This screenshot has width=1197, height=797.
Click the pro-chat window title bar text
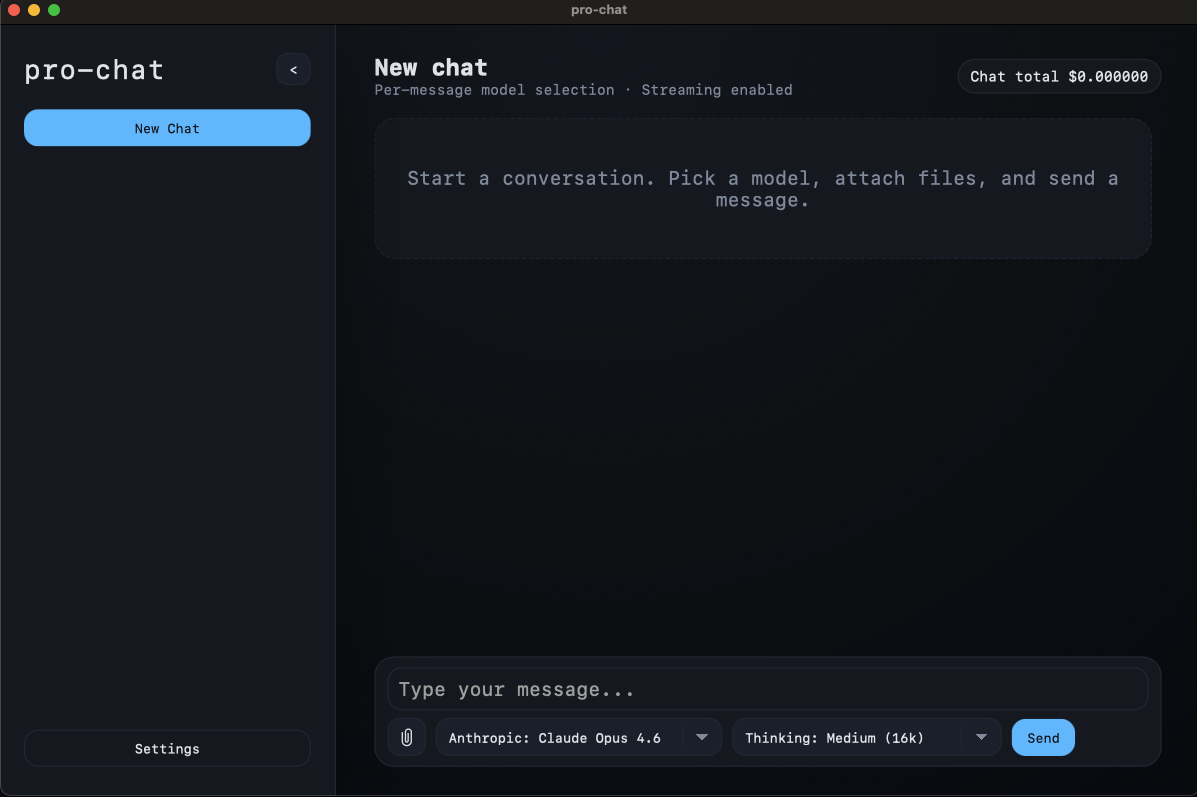tap(599, 10)
